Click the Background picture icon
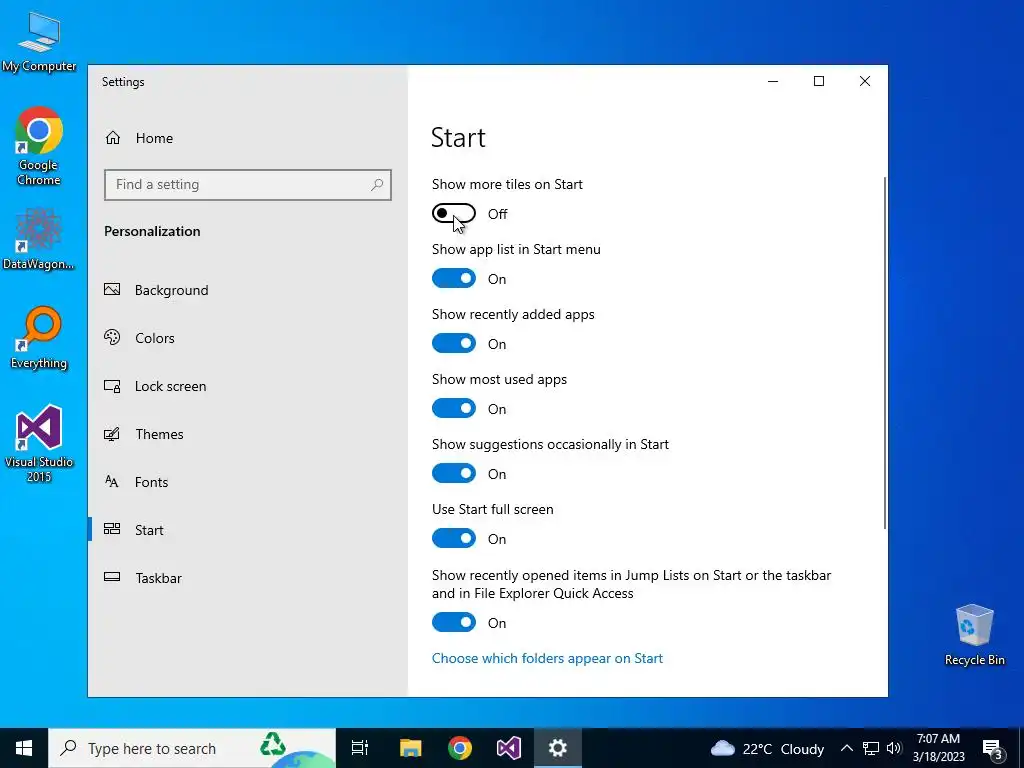The width and height of the screenshot is (1024, 768). [x=112, y=289]
